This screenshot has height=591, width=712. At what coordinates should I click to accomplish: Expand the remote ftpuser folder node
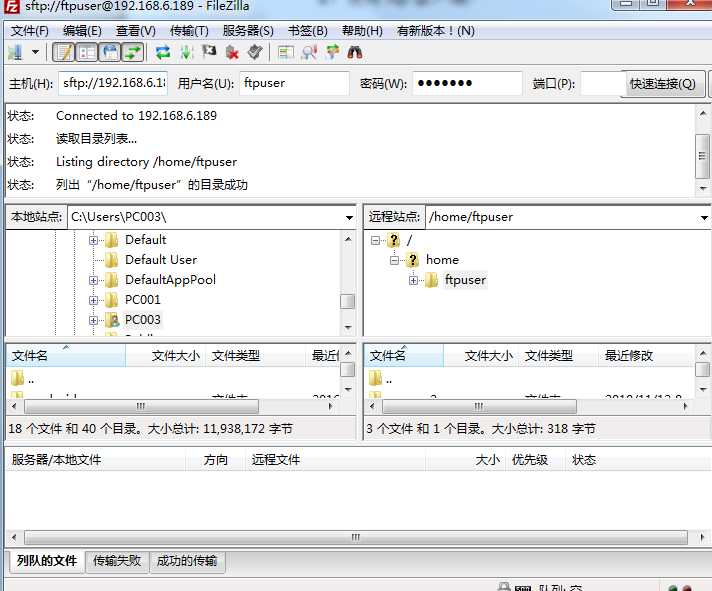coord(413,280)
